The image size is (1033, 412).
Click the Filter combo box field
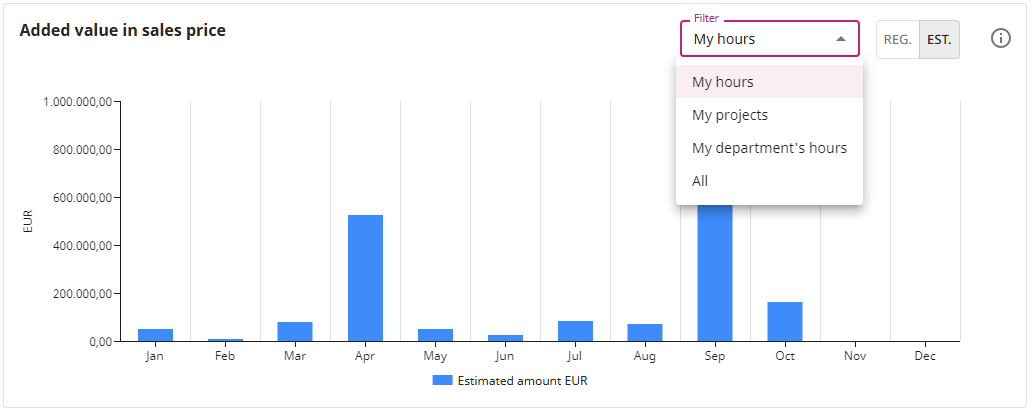tap(769, 39)
